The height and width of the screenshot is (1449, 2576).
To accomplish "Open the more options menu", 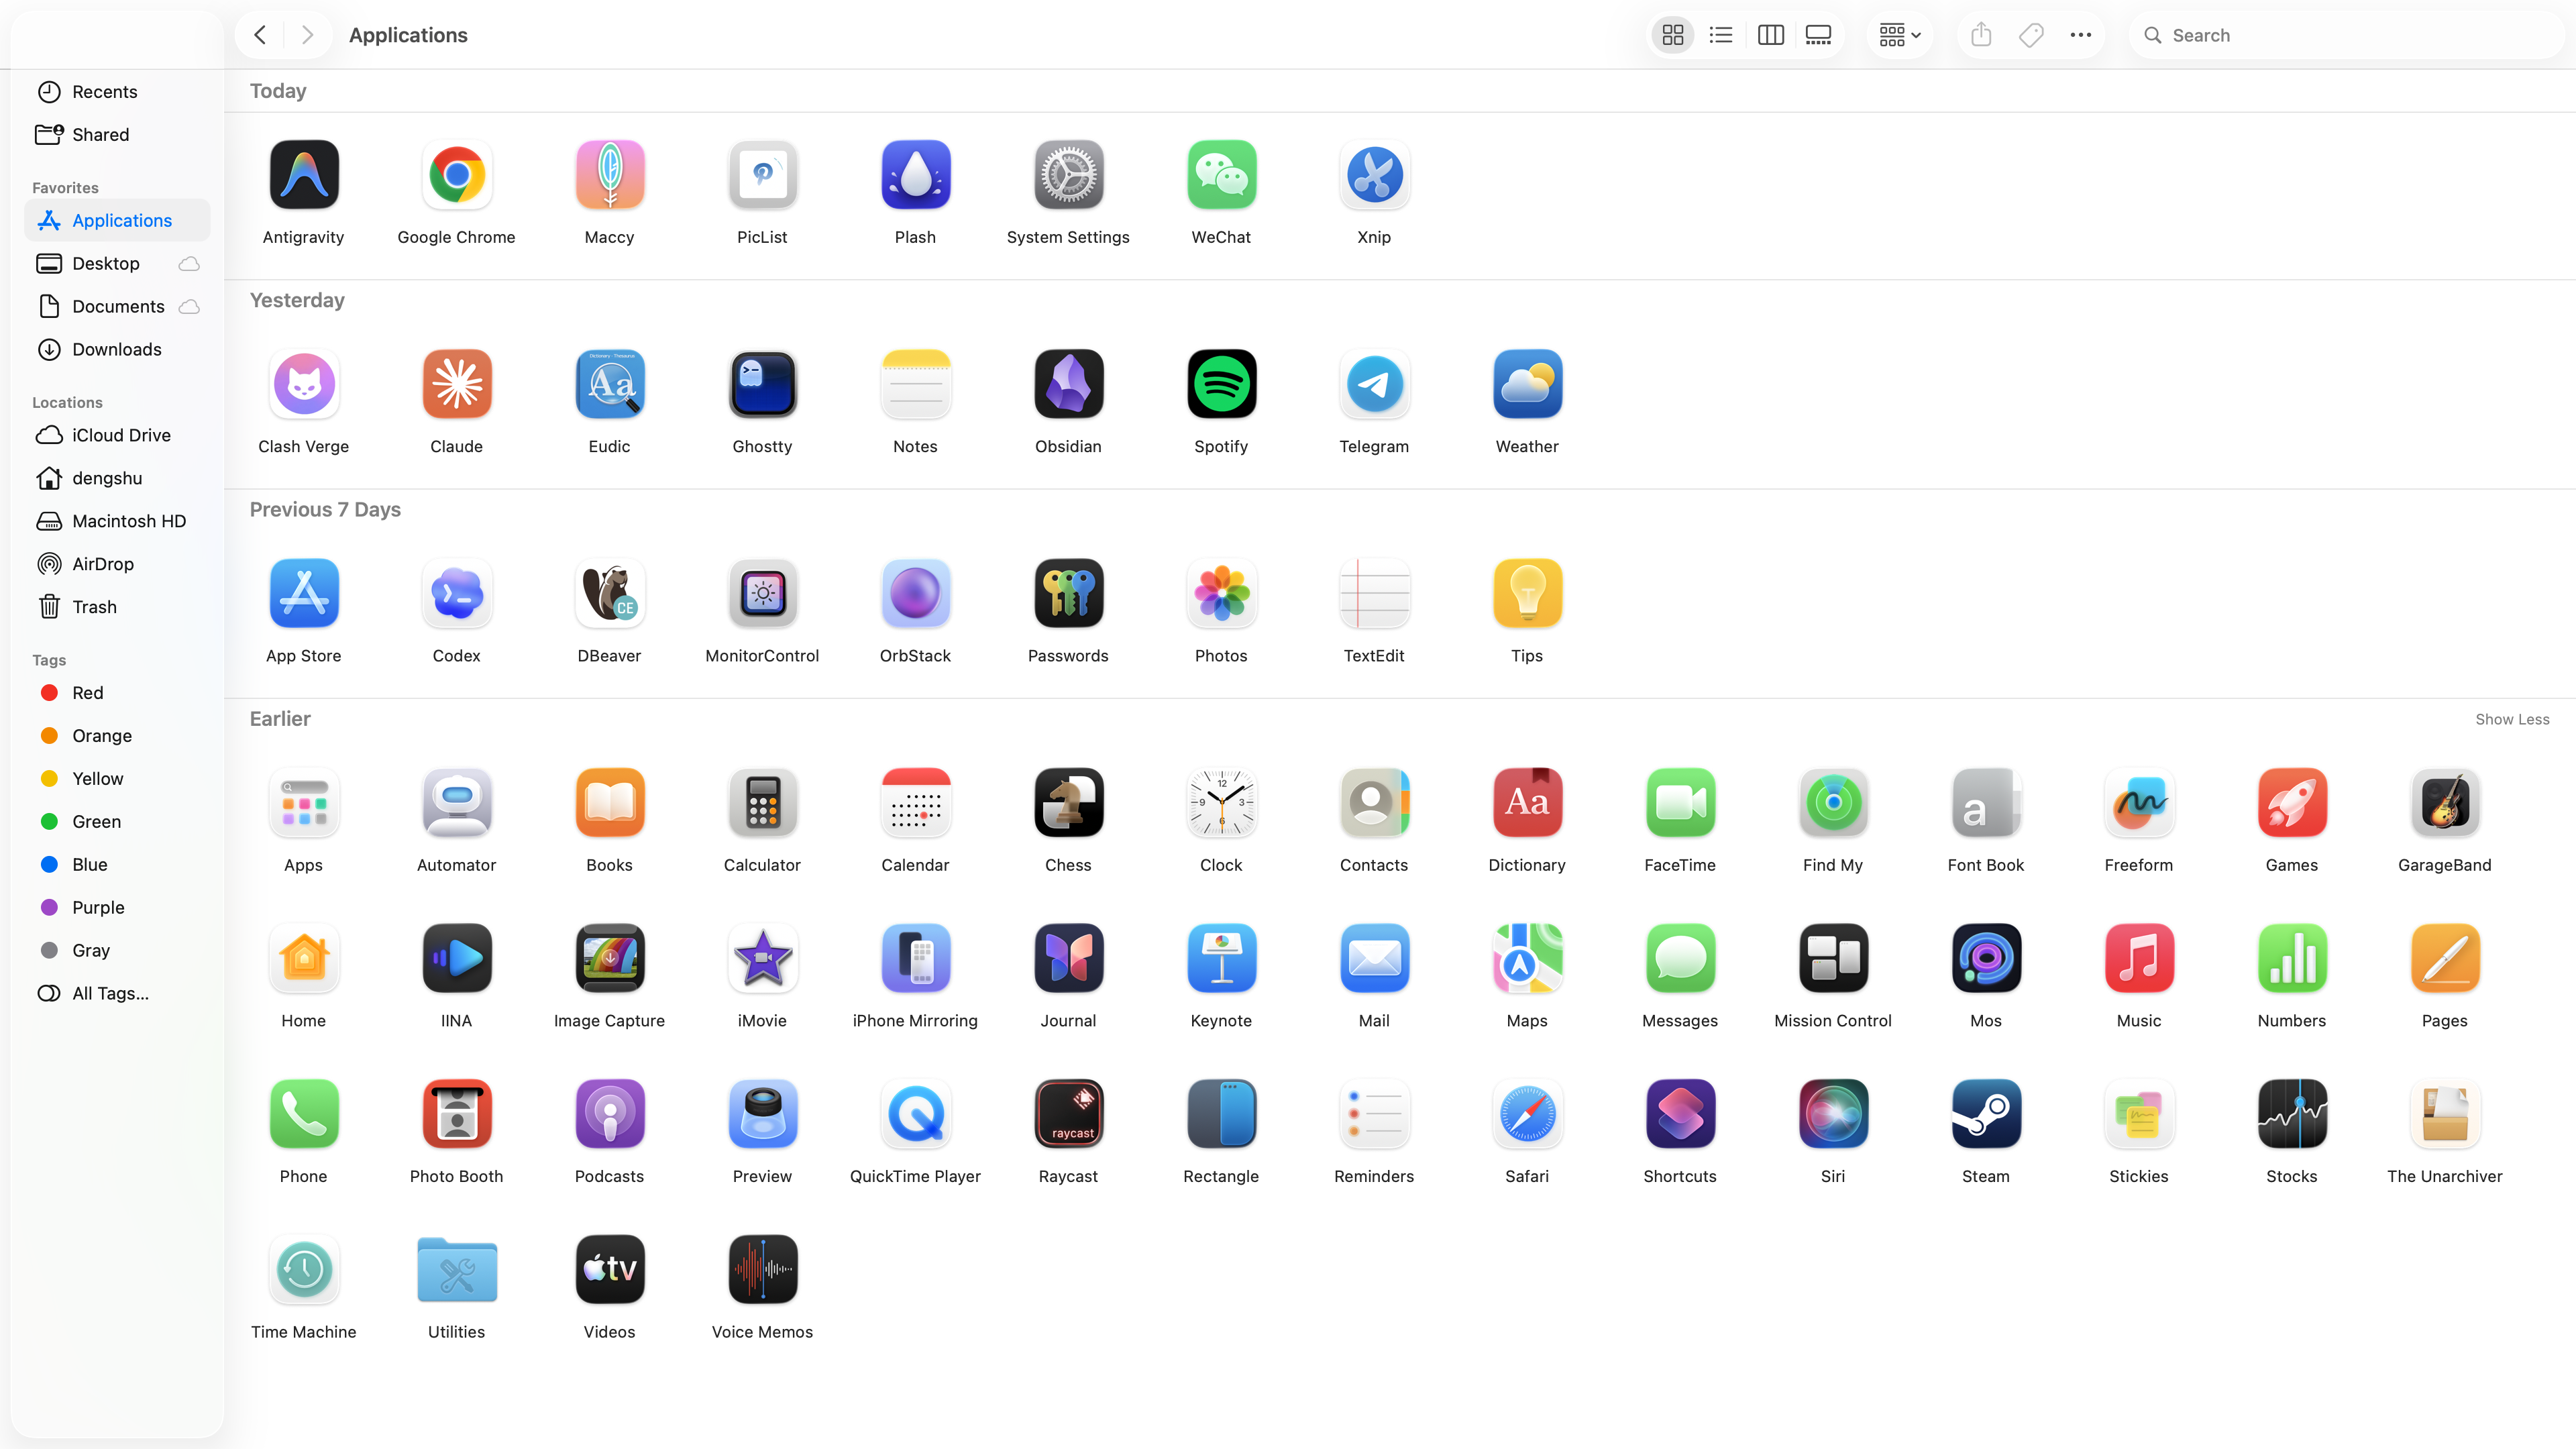I will pyautogui.click(x=2080, y=34).
